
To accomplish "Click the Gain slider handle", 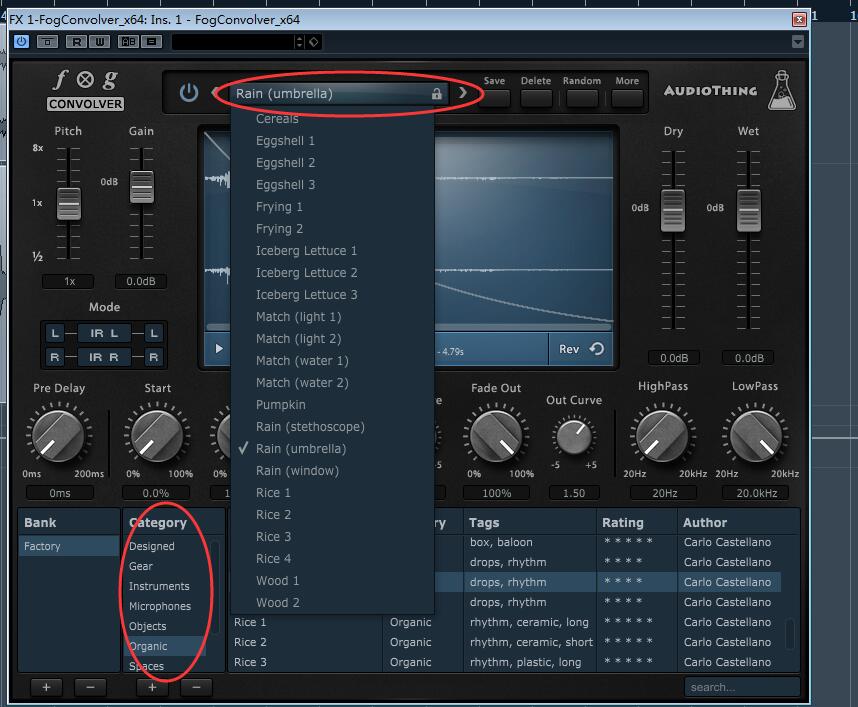I will tap(142, 186).
